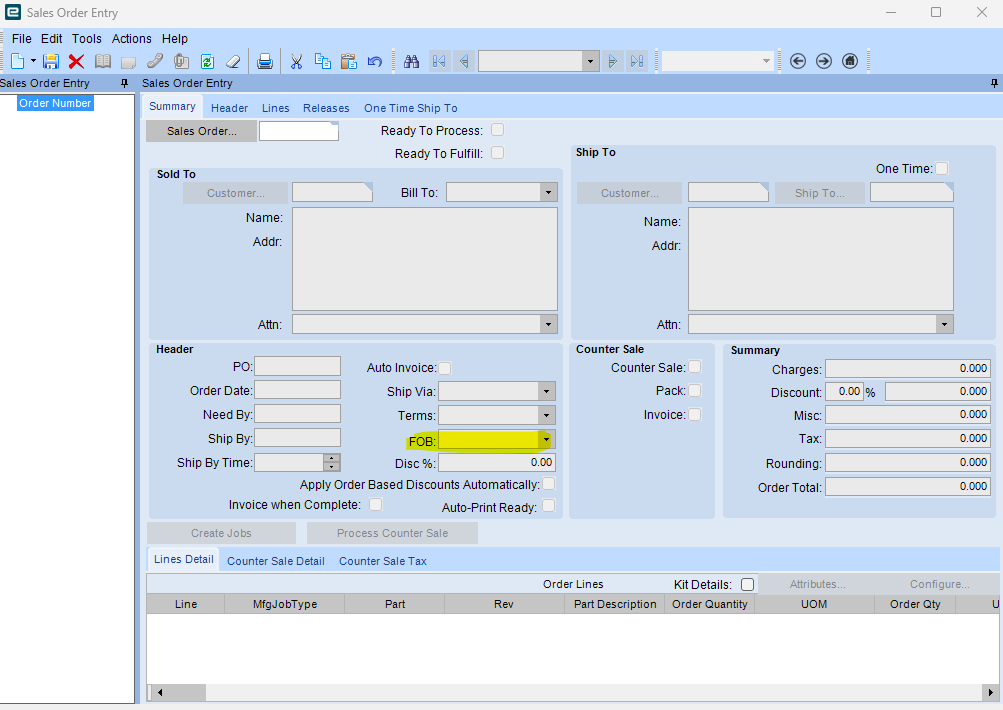1003x710 pixels.
Task: Click the Cut scissors icon
Action: click(296, 61)
